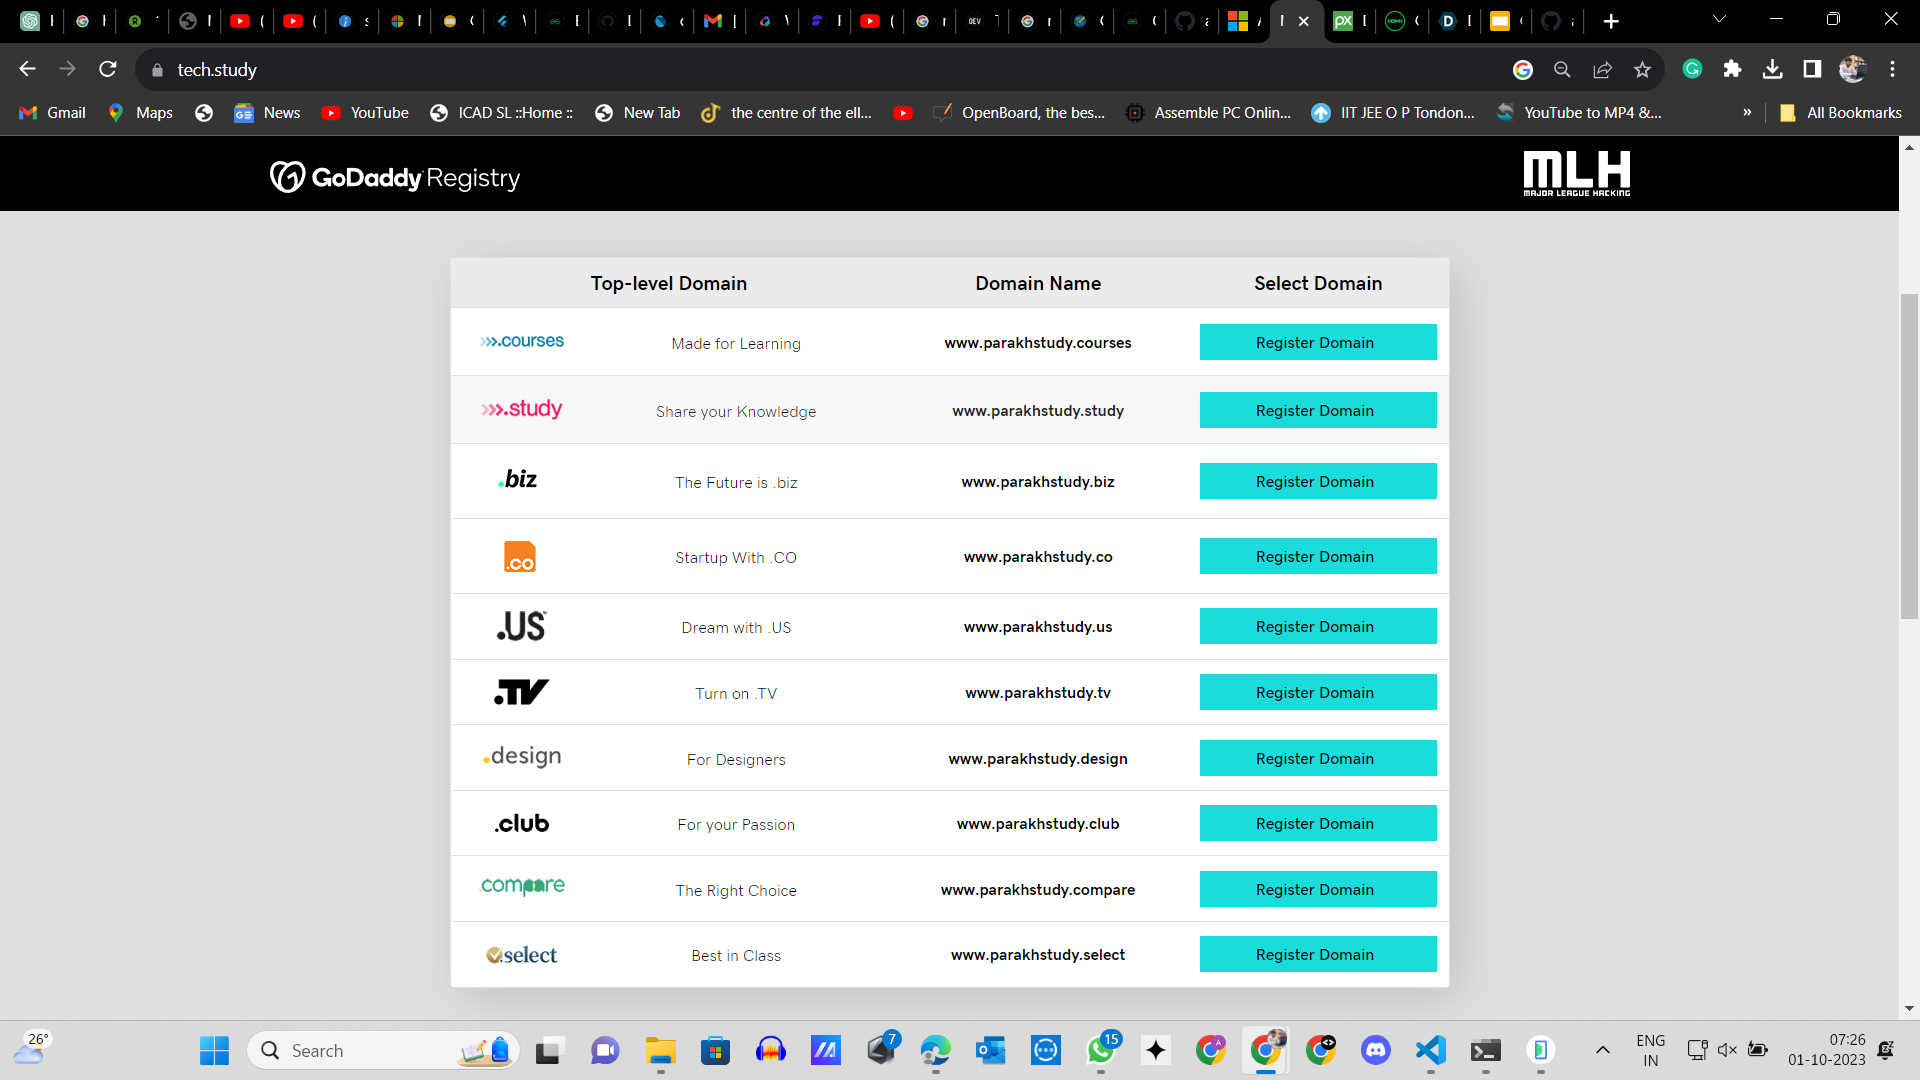Expand the hidden bookmarks chevron

[1747, 113]
